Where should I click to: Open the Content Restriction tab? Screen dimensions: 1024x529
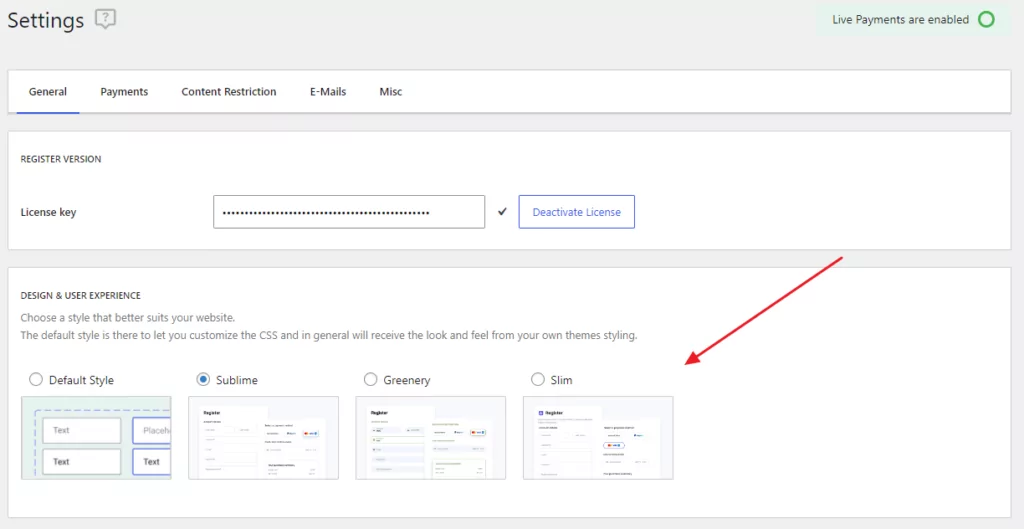point(229,92)
